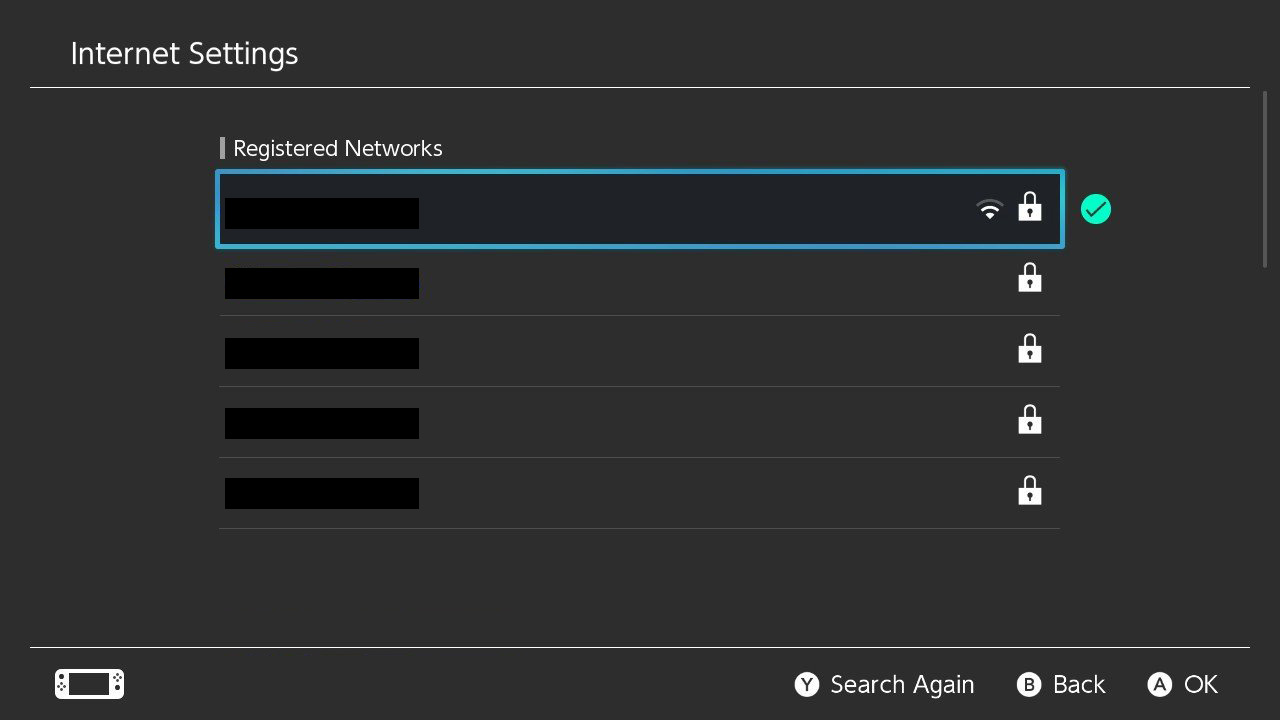Select the fourth registered network's redacted name
This screenshot has height=720, width=1280.
pos(322,423)
